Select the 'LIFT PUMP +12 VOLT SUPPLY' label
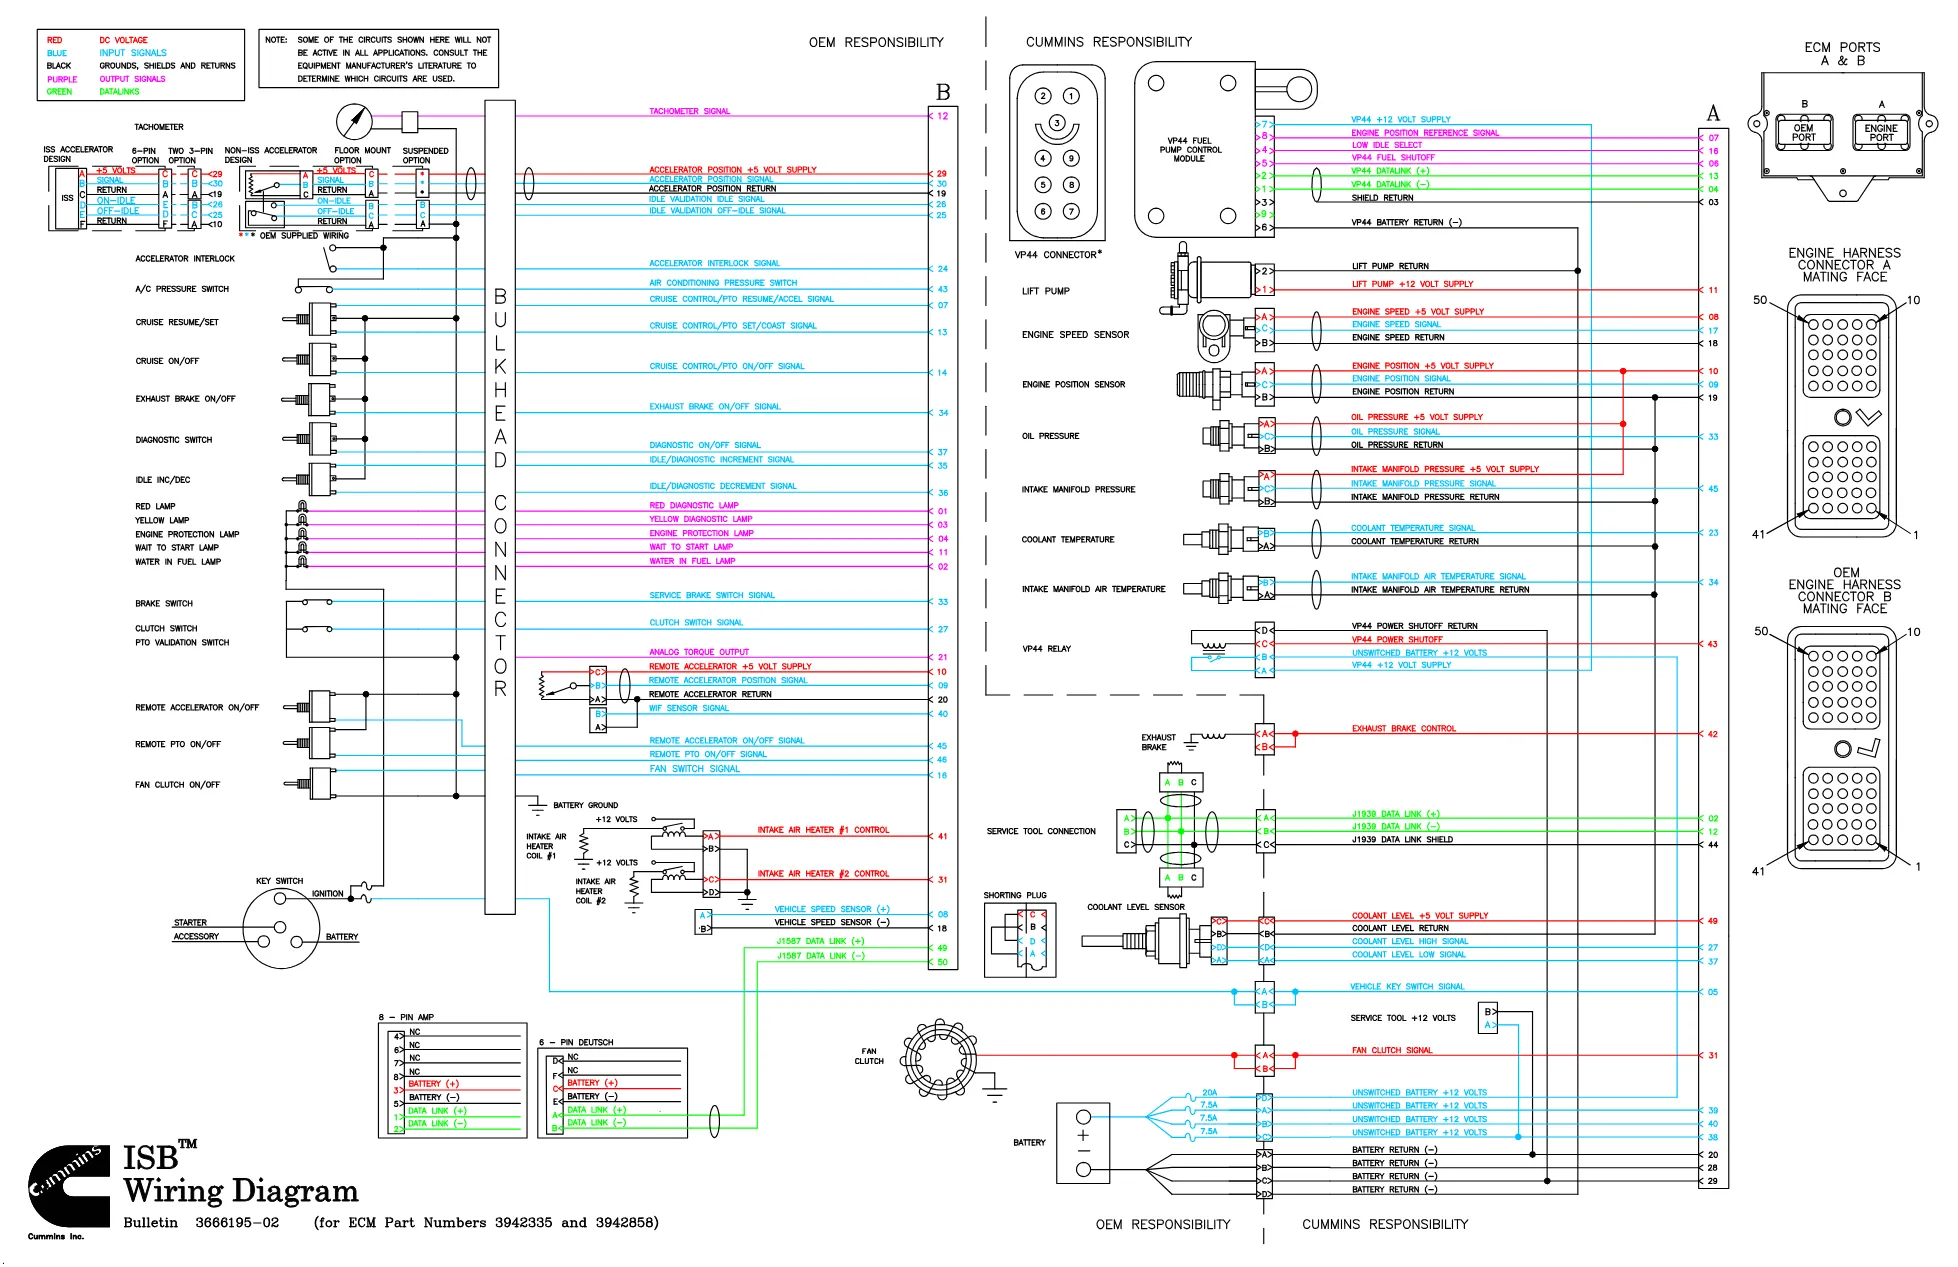This screenshot has height=1267, width=1958. click(x=1413, y=284)
